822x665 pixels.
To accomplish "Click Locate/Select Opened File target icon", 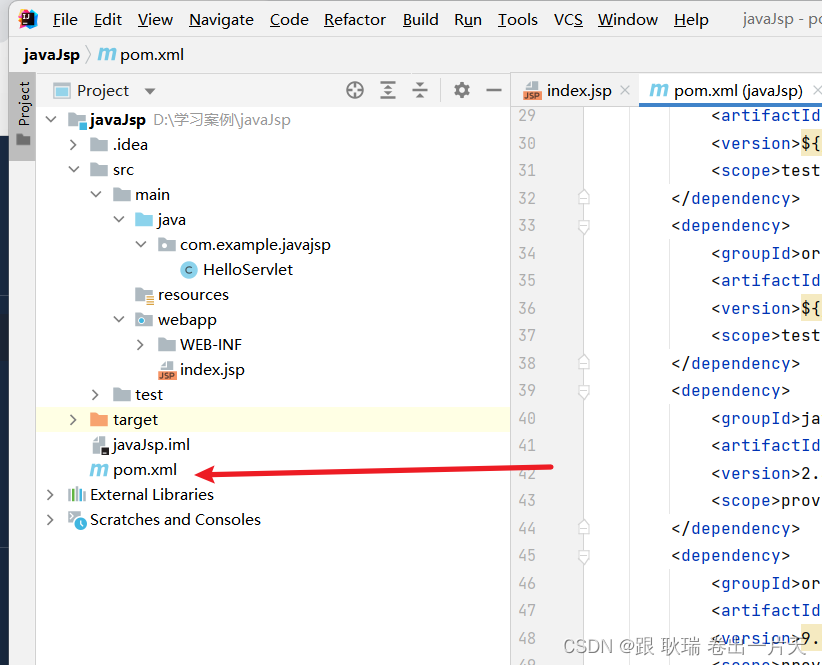I will click(x=355, y=90).
